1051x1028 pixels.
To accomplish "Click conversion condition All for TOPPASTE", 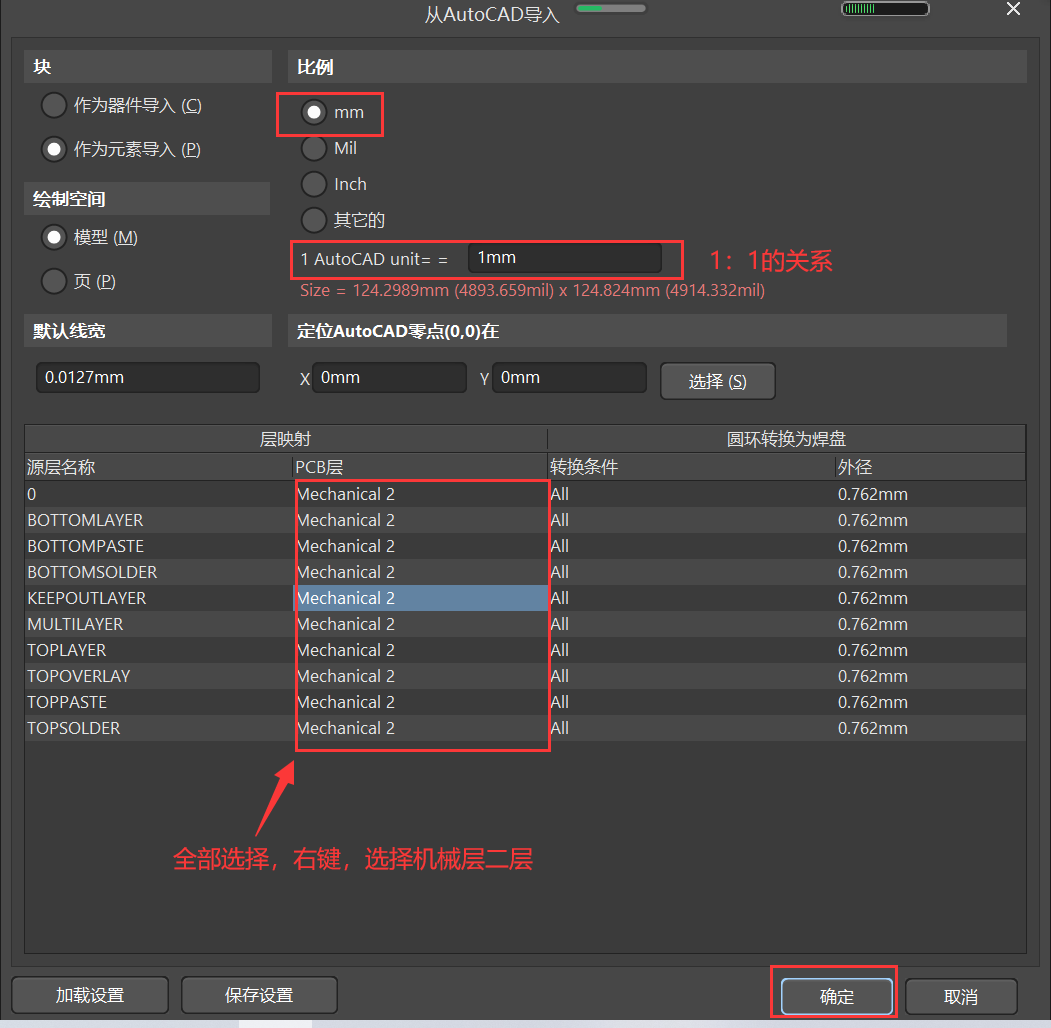I will click(x=691, y=702).
